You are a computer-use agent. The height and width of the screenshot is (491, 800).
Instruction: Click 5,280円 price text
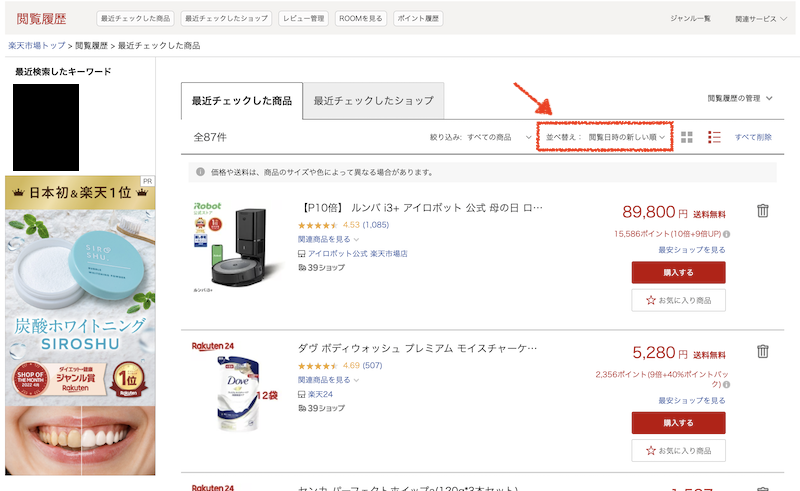tap(660, 353)
